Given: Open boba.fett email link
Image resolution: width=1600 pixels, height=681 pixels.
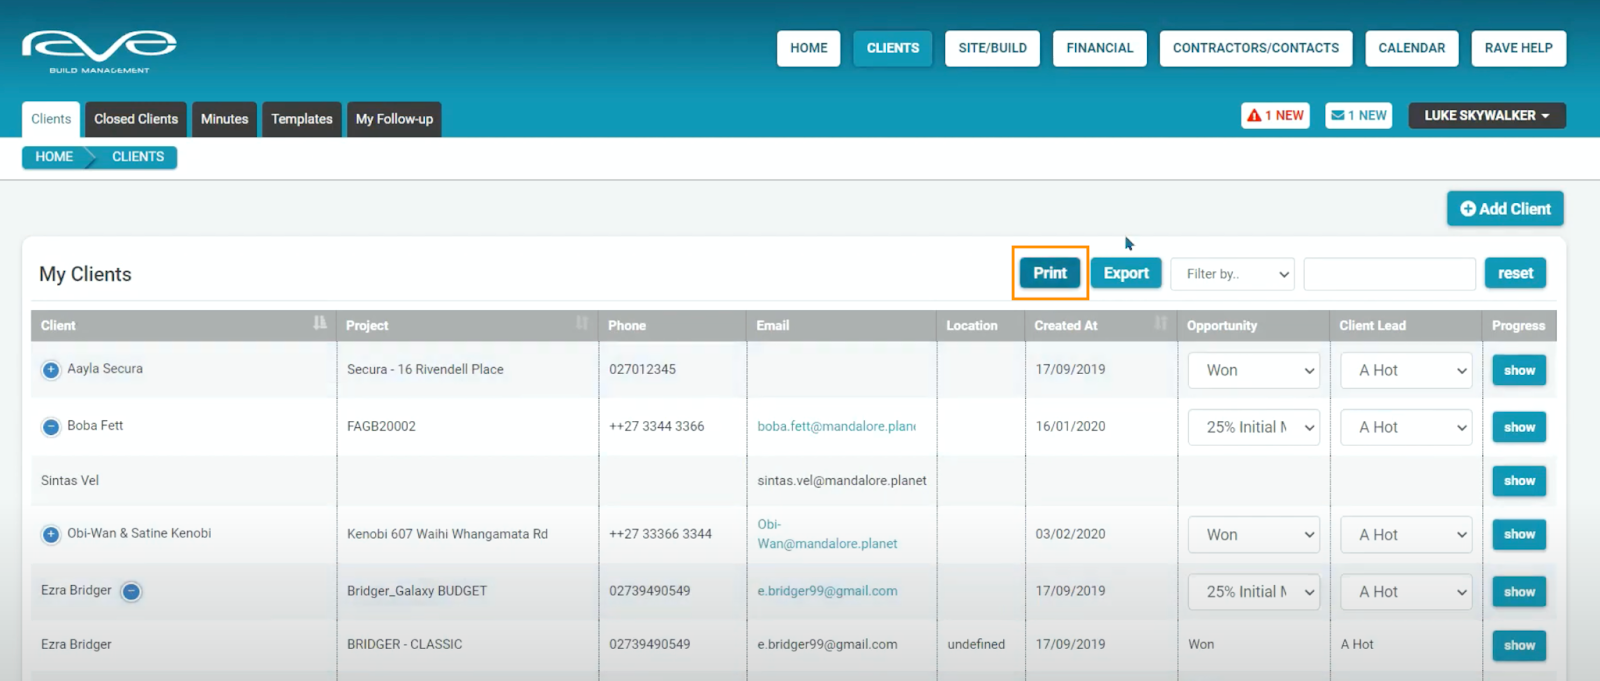Looking at the screenshot, I should (836, 427).
